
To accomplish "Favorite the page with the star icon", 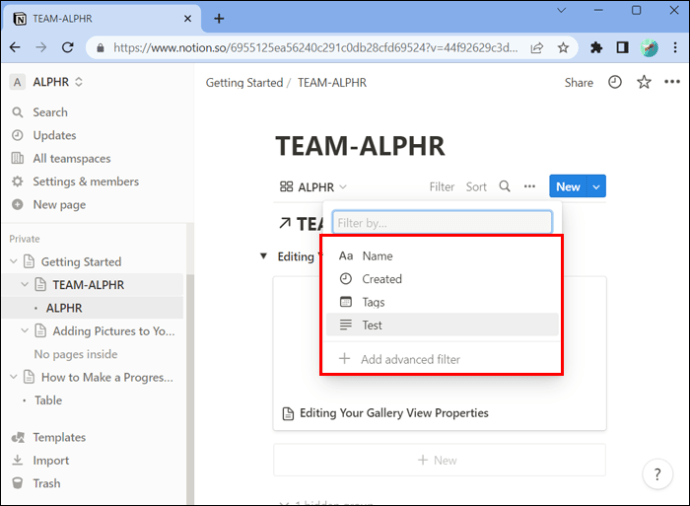I will pos(644,83).
